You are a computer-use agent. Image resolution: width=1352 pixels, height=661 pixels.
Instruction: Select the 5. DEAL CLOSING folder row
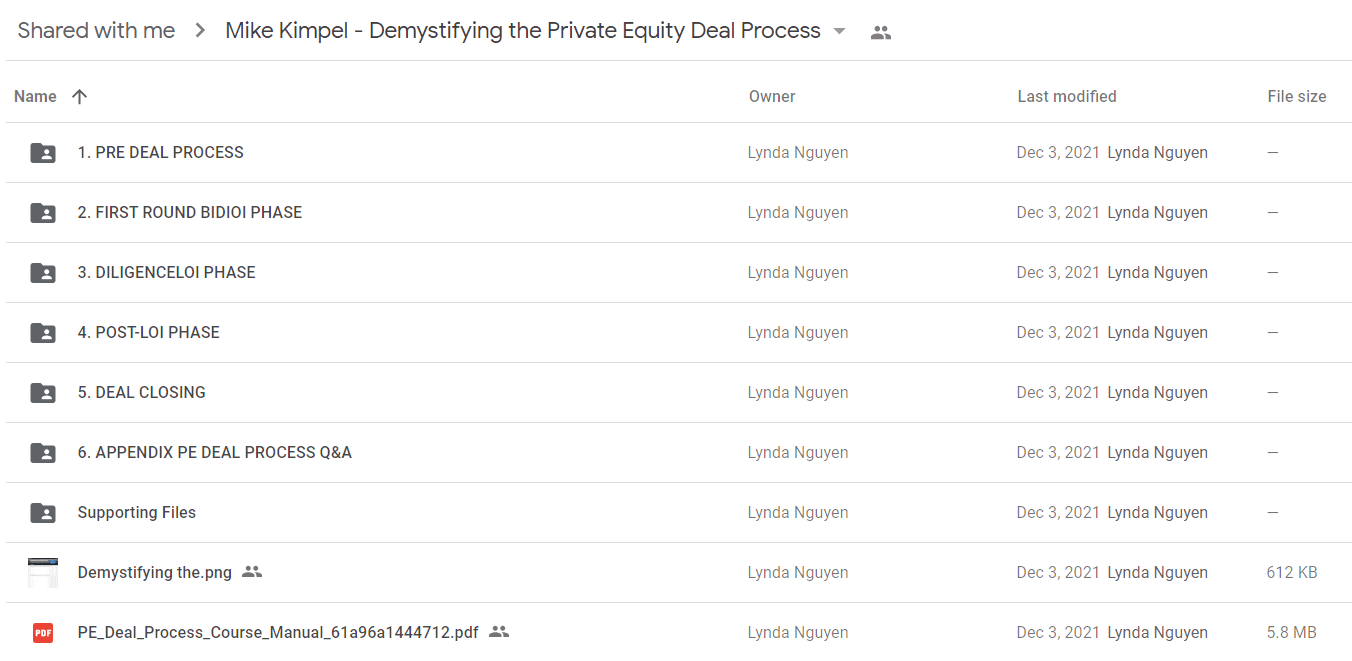coord(679,393)
